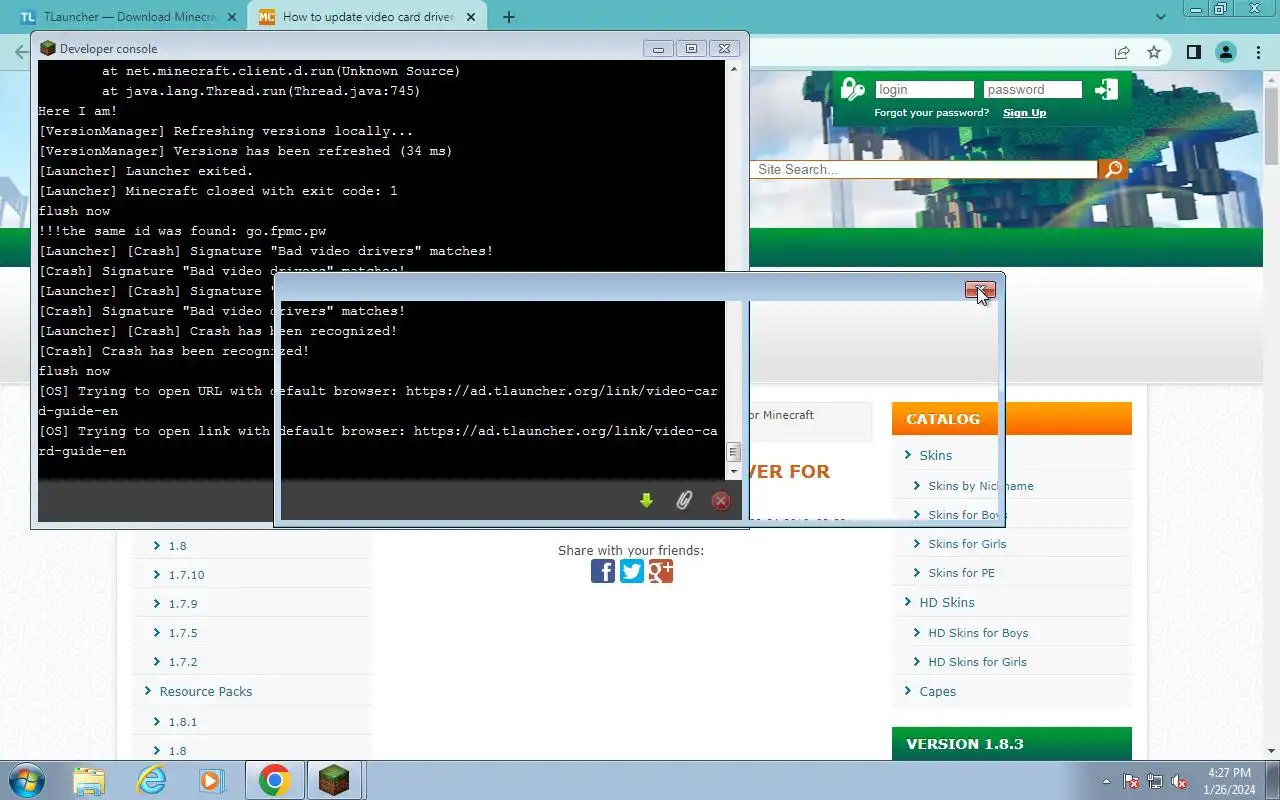Click the Minecraft block taskbar icon
This screenshot has width=1280, height=800.
(334, 780)
